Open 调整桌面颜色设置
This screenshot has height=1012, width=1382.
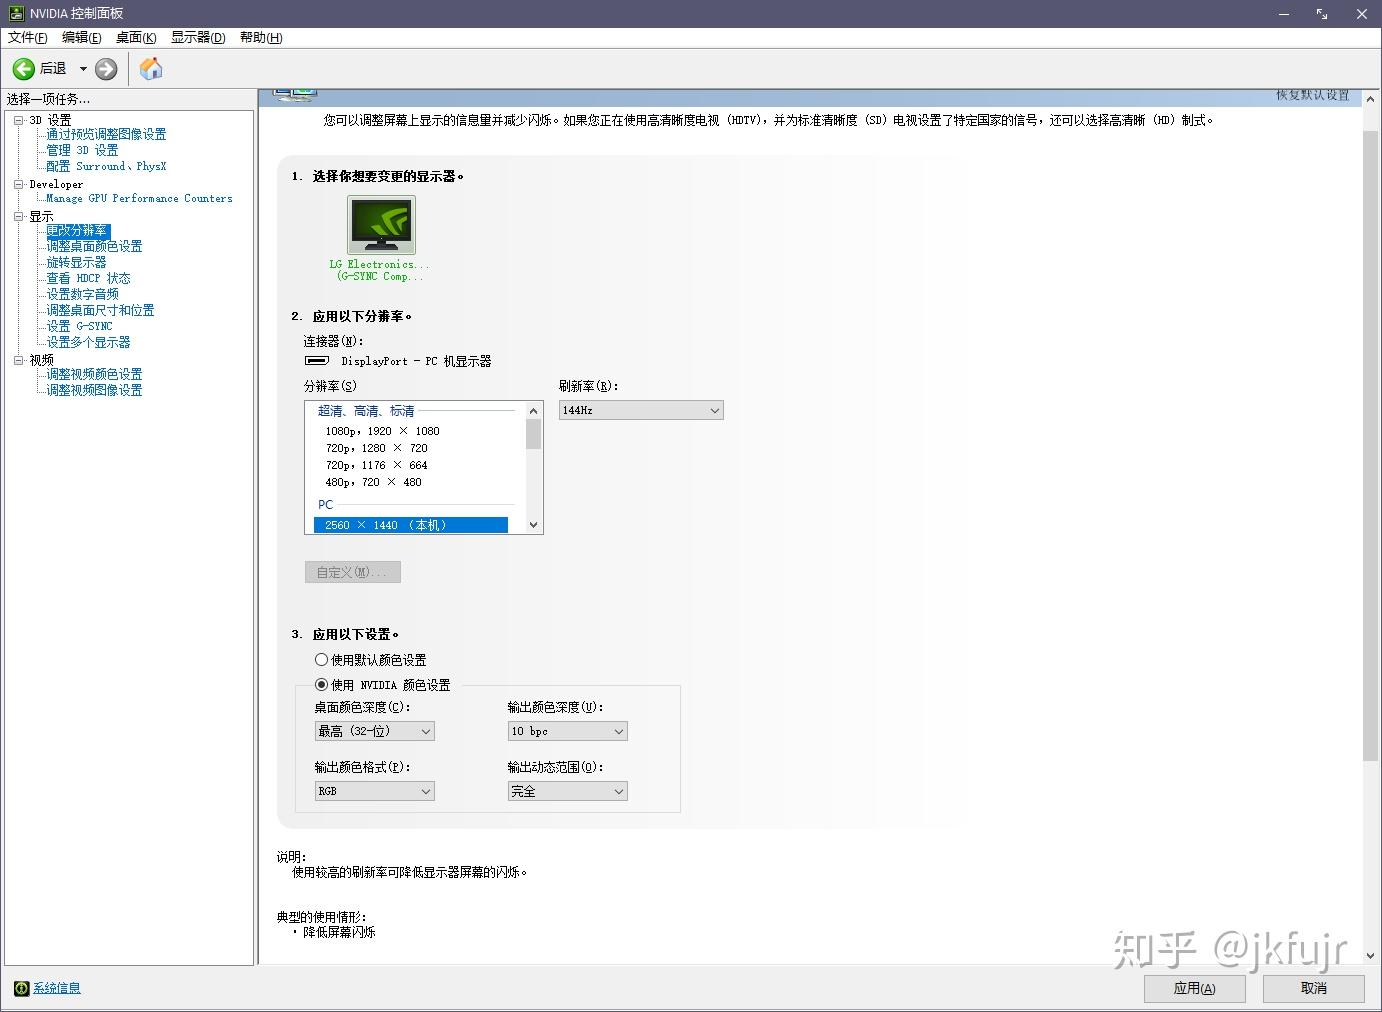(94, 246)
